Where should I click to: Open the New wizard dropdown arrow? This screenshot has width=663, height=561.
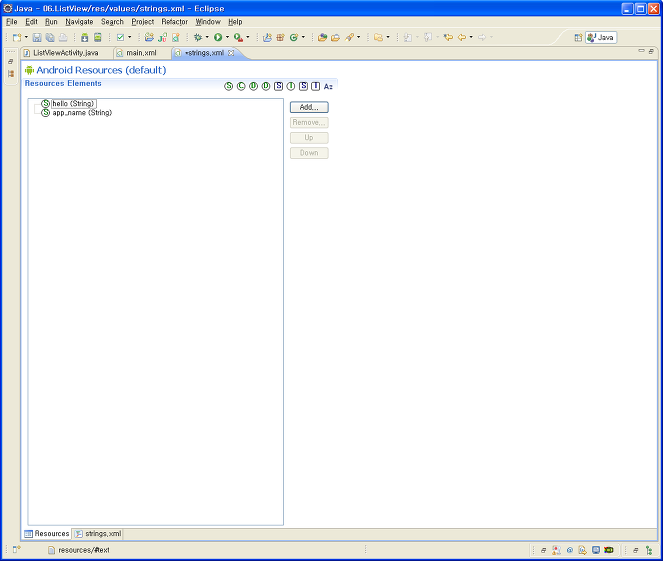[x=26, y=37]
